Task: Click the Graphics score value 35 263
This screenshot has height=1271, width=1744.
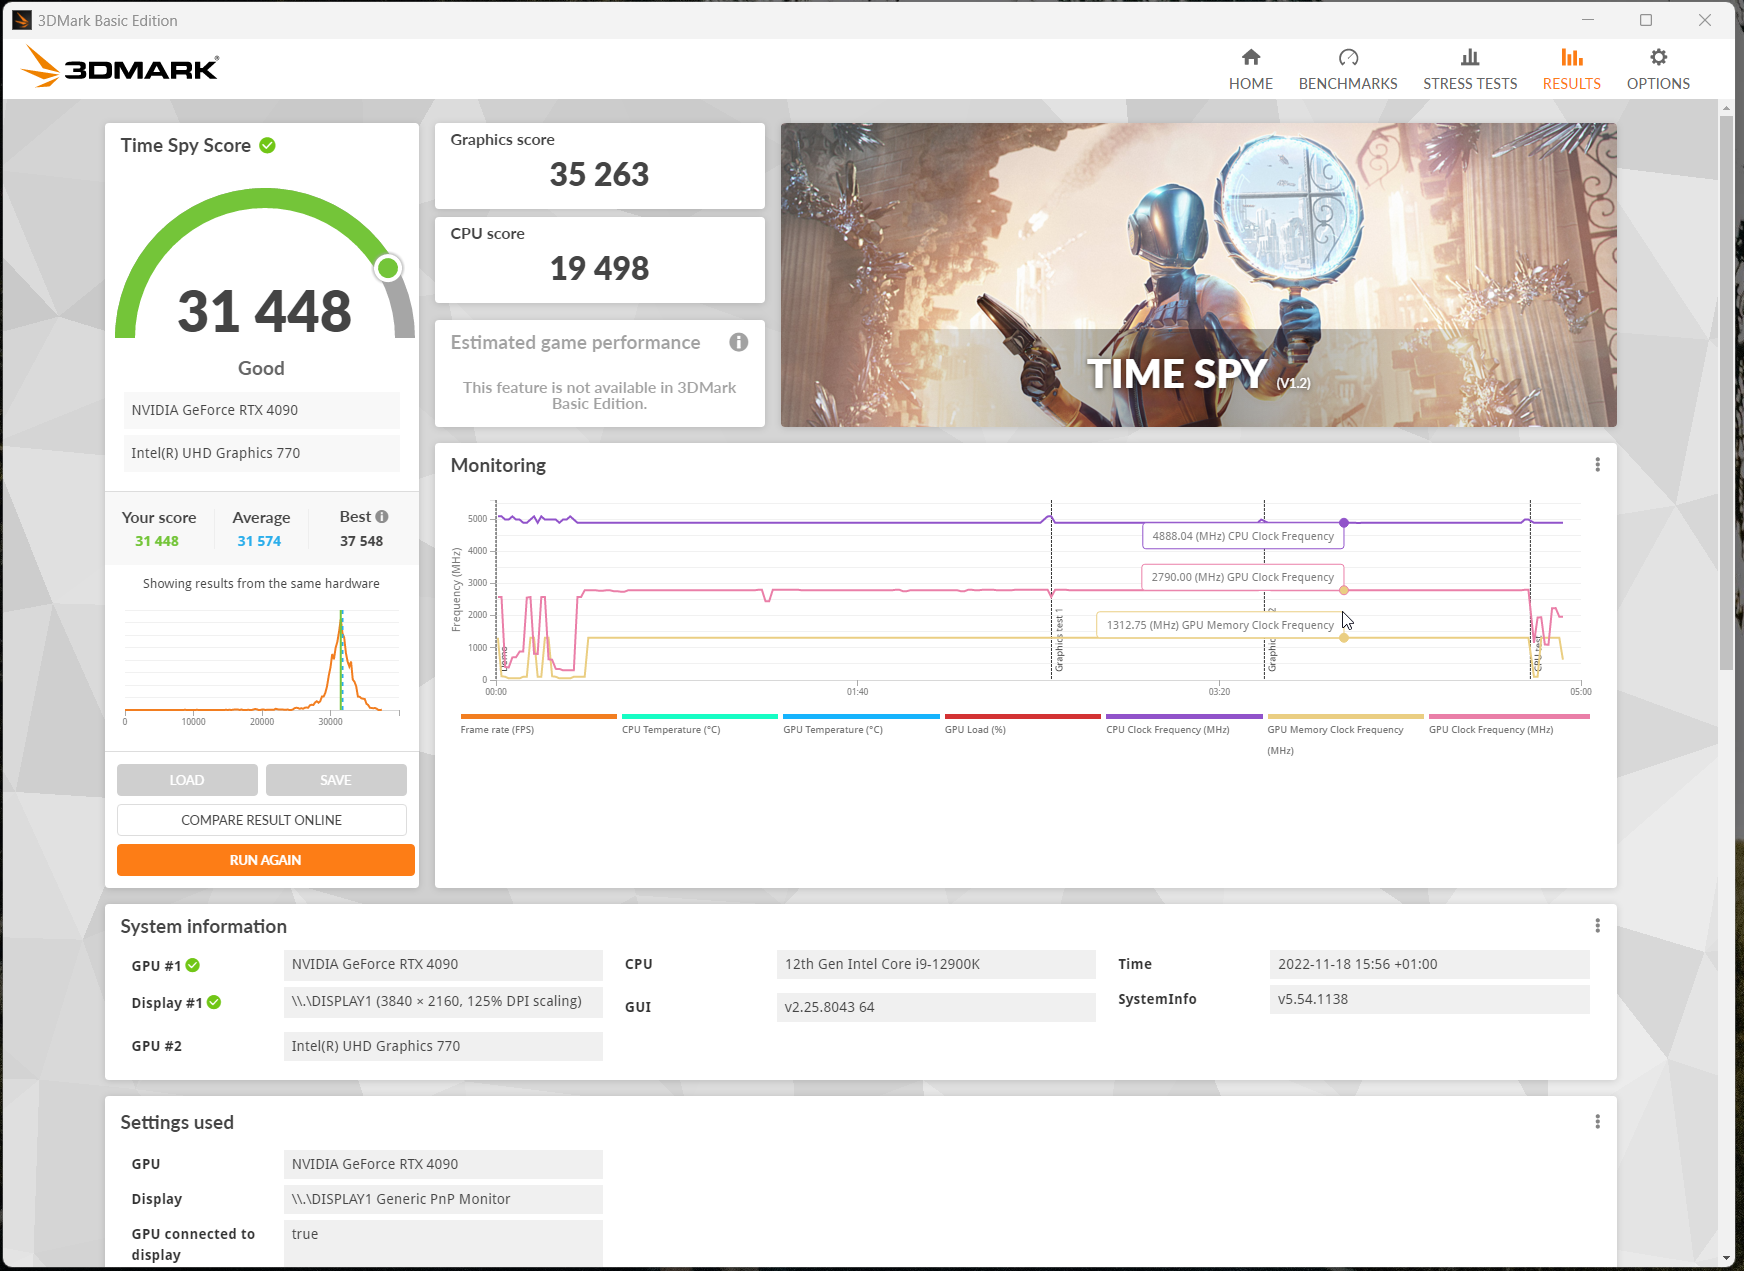Action: (599, 175)
